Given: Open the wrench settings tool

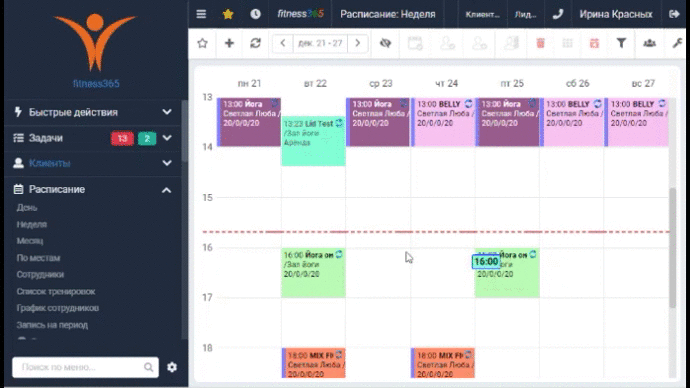Looking at the screenshot, I should click(677, 43).
